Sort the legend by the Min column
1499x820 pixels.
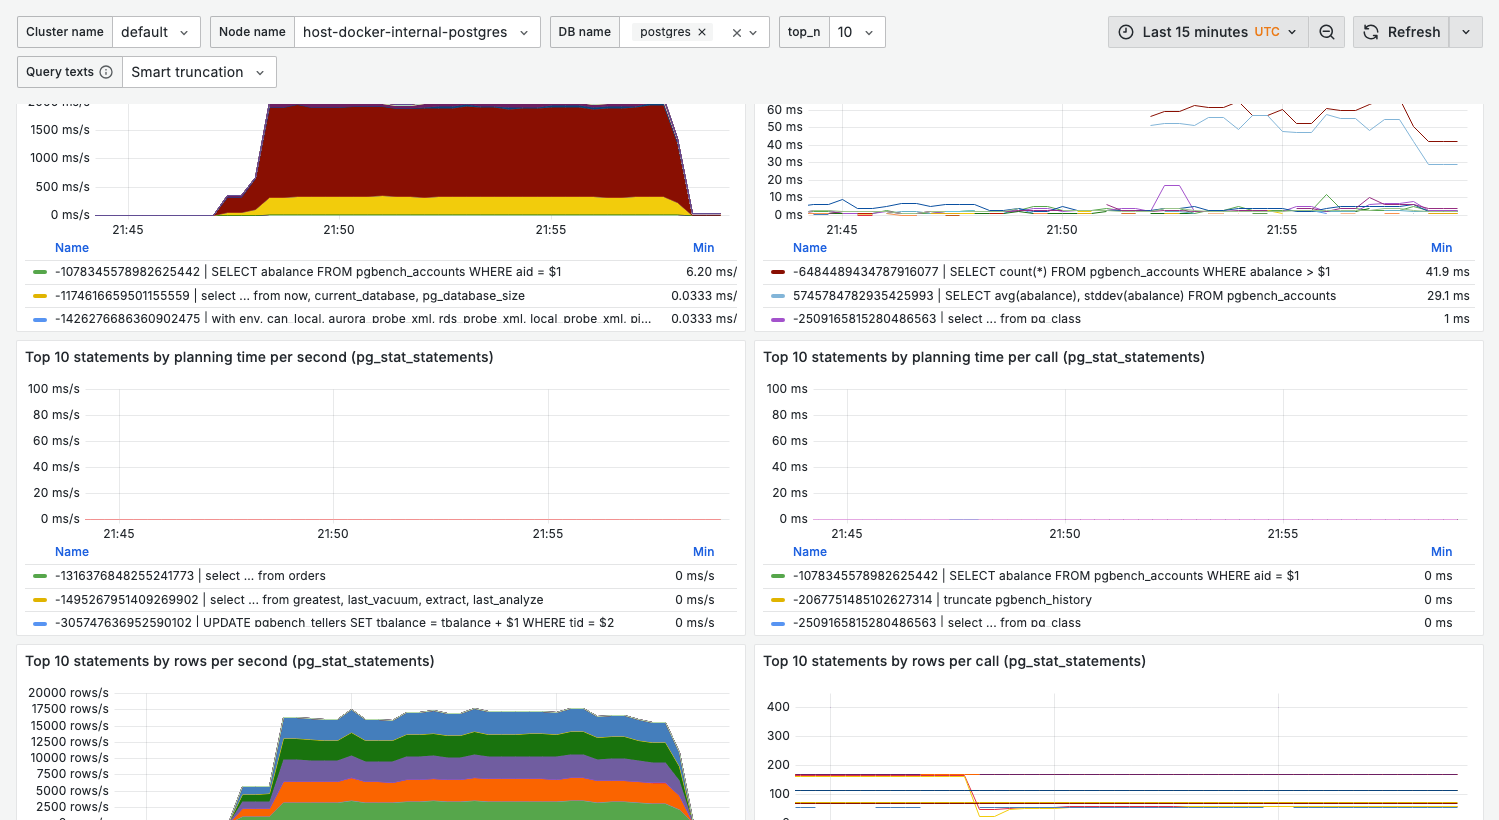[x=704, y=247]
